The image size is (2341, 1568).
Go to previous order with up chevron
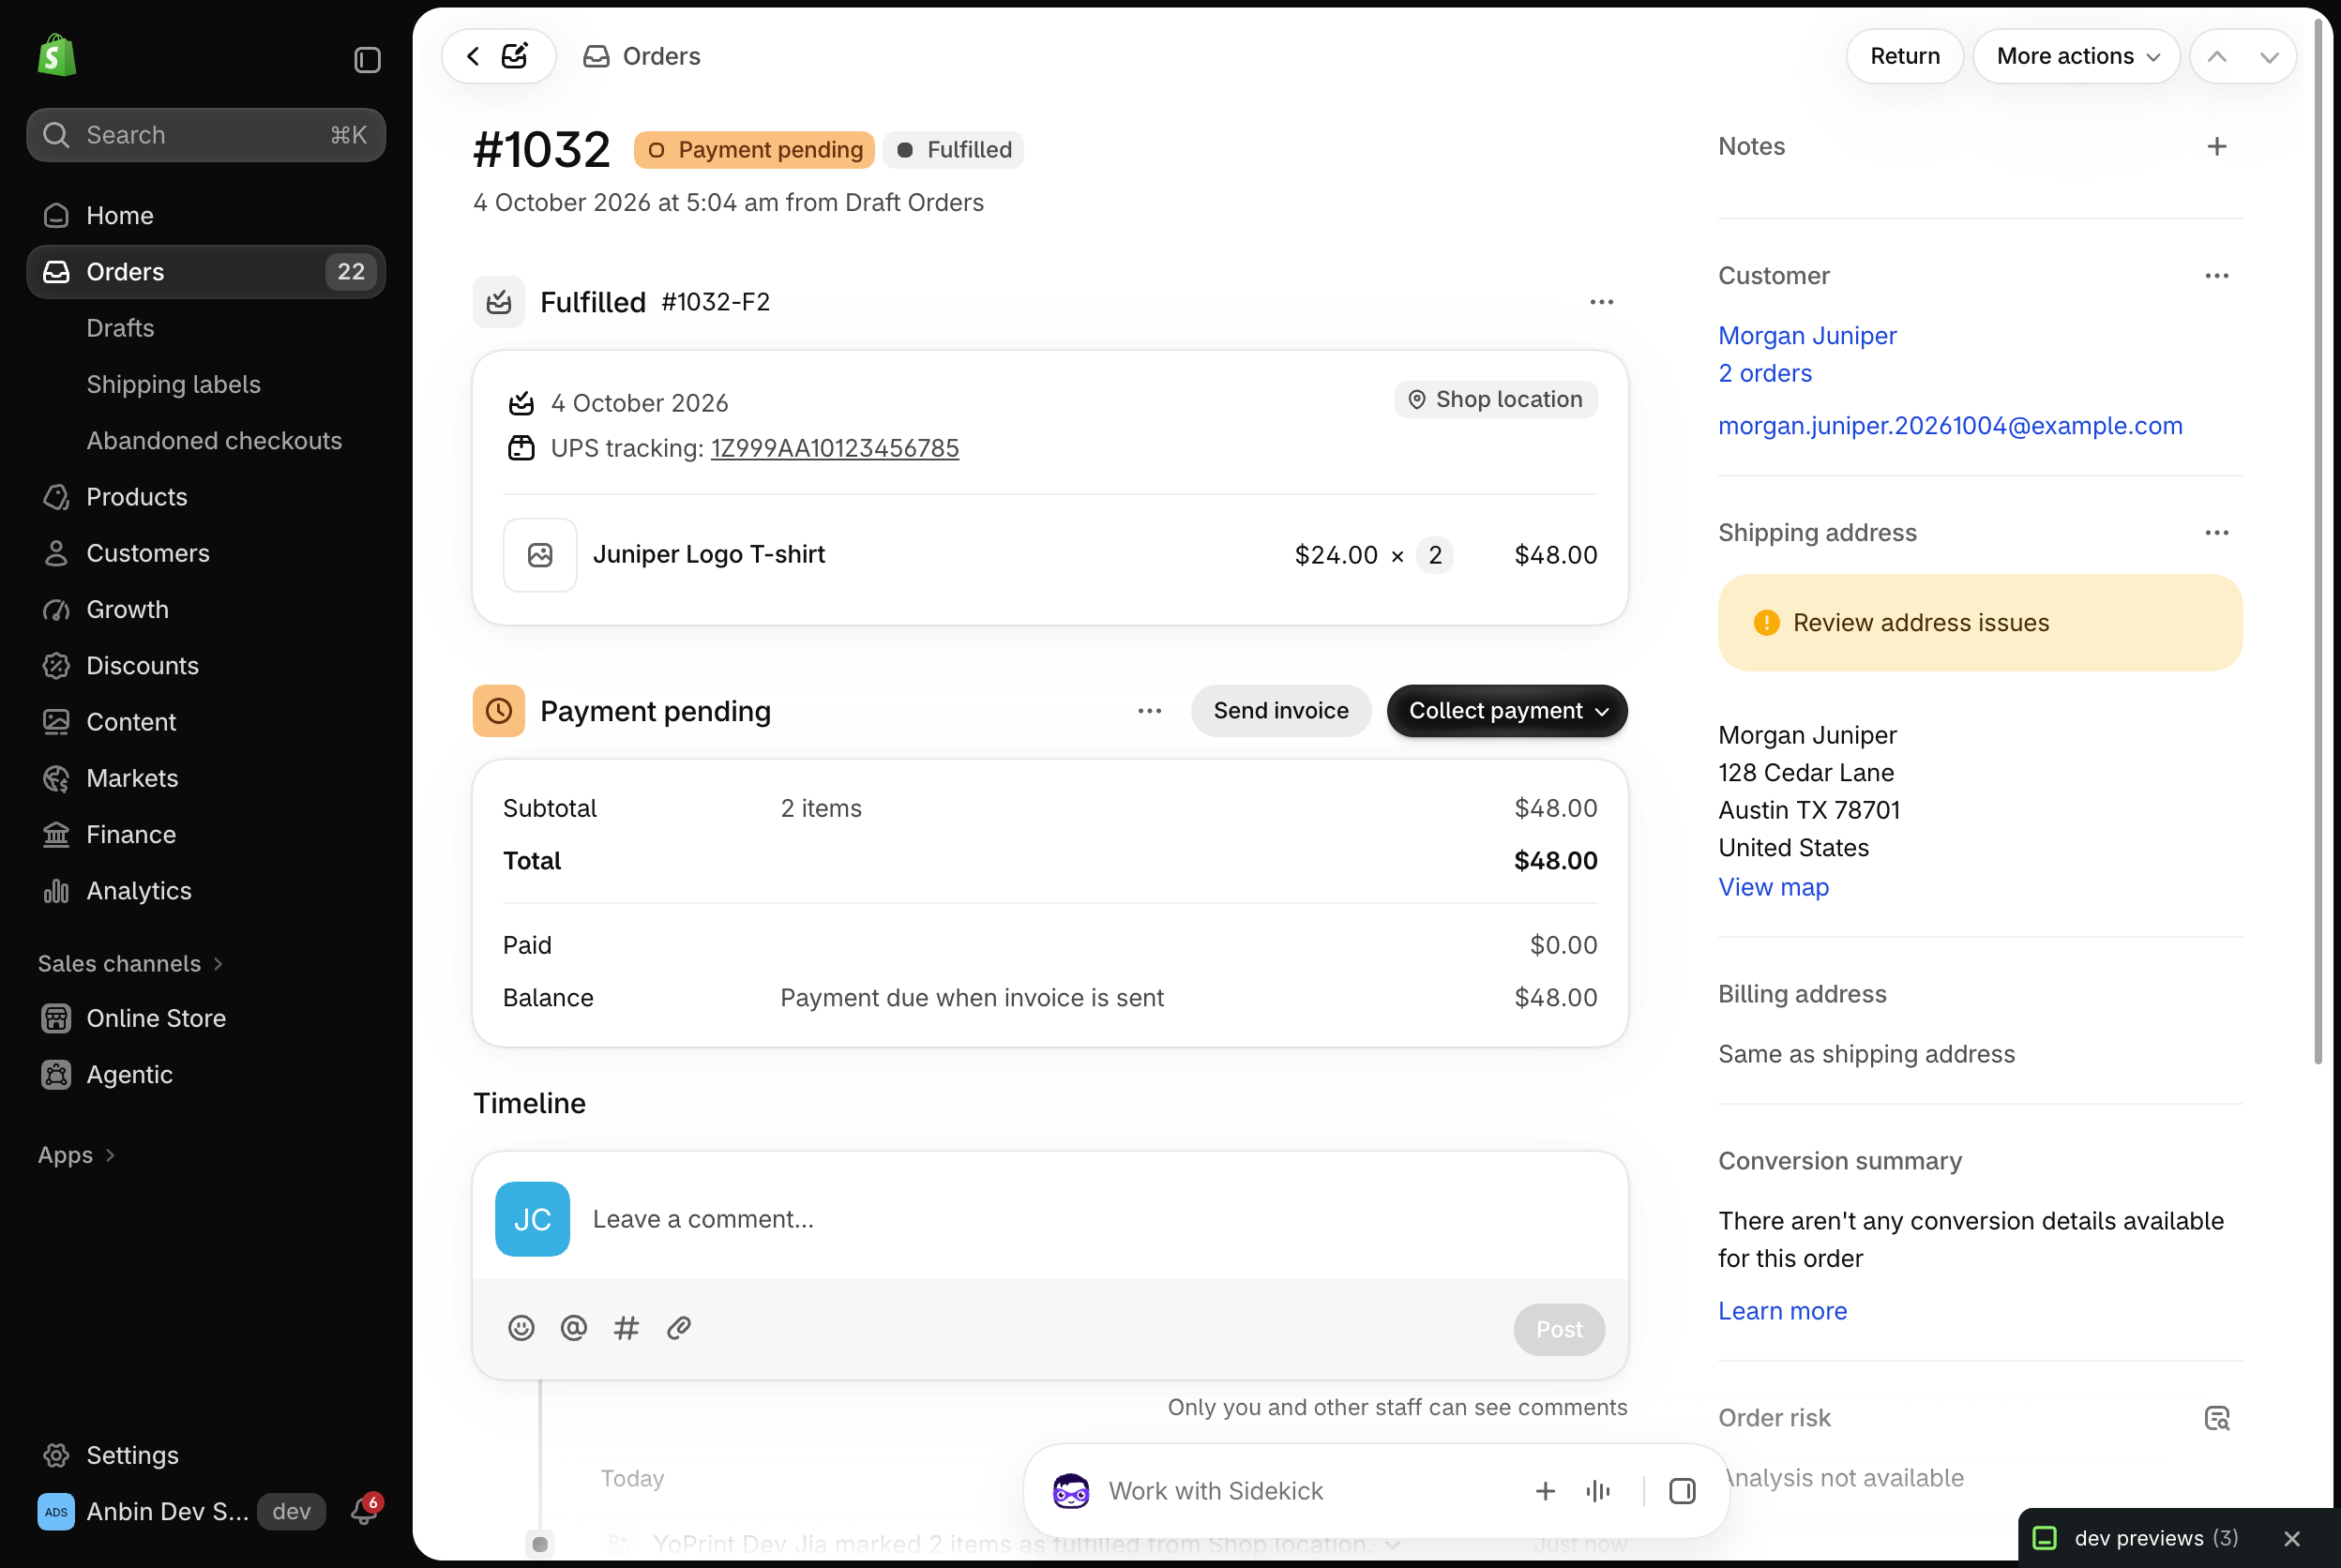click(2217, 57)
